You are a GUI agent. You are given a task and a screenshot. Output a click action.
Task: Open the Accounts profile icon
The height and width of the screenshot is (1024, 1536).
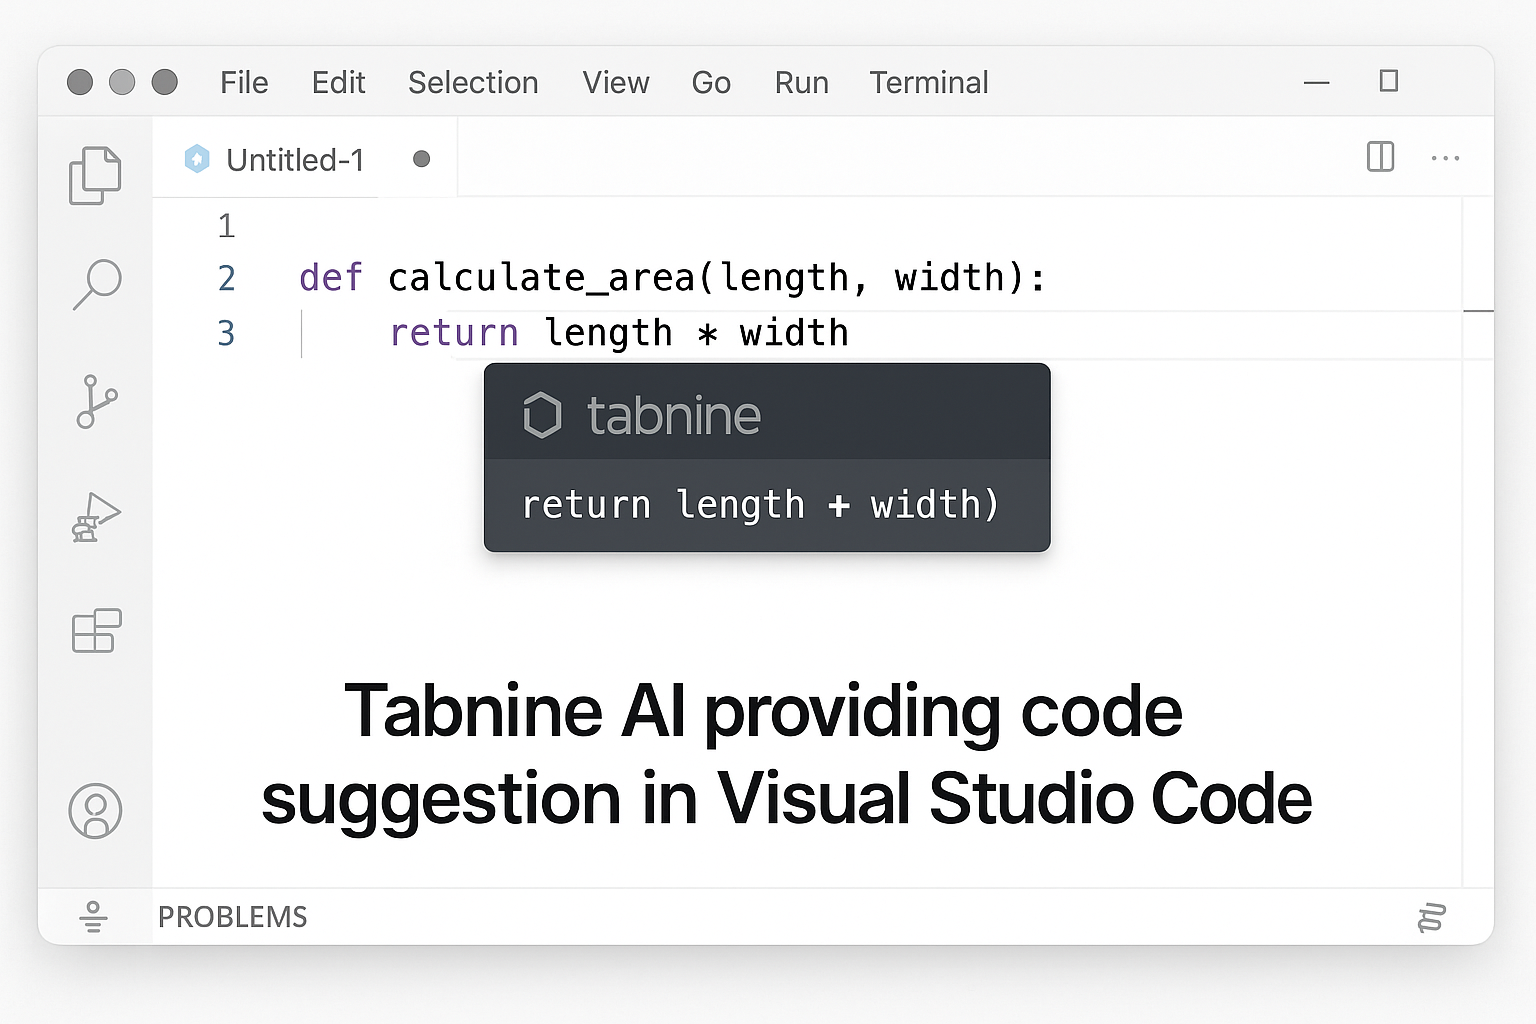[x=95, y=810]
